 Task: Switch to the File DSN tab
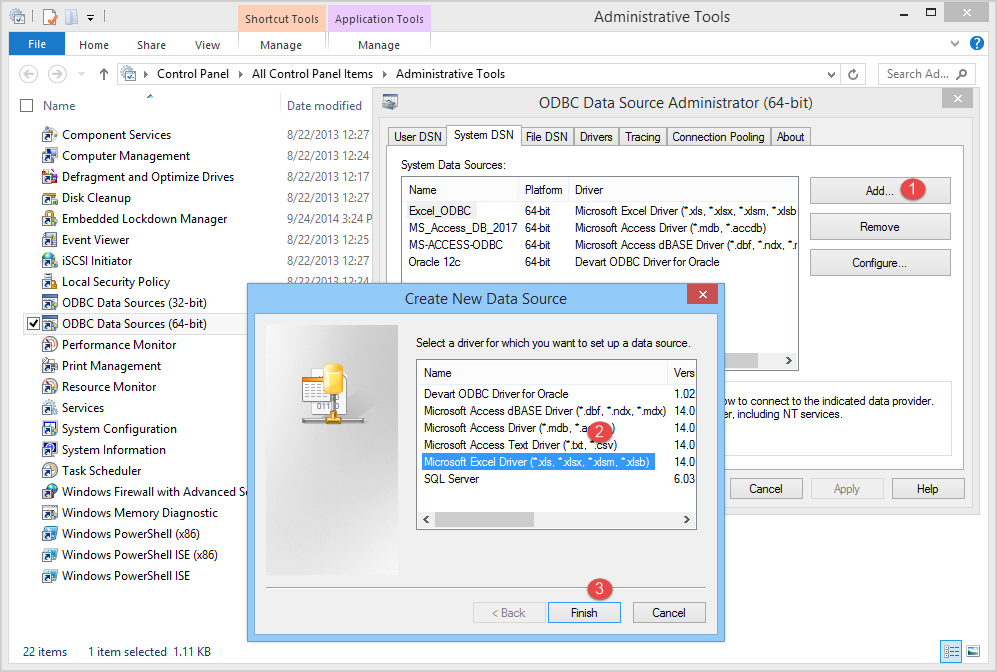click(x=546, y=137)
